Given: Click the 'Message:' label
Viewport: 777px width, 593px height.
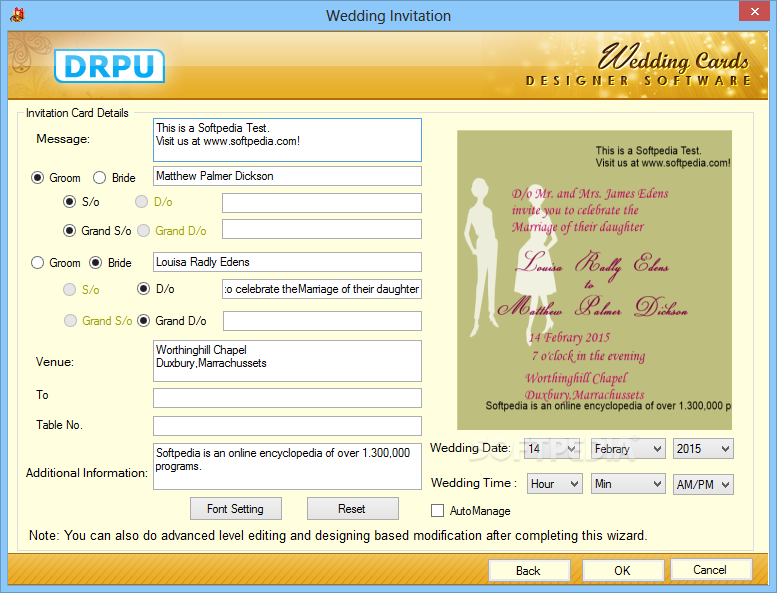Looking at the screenshot, I should 63,139.
